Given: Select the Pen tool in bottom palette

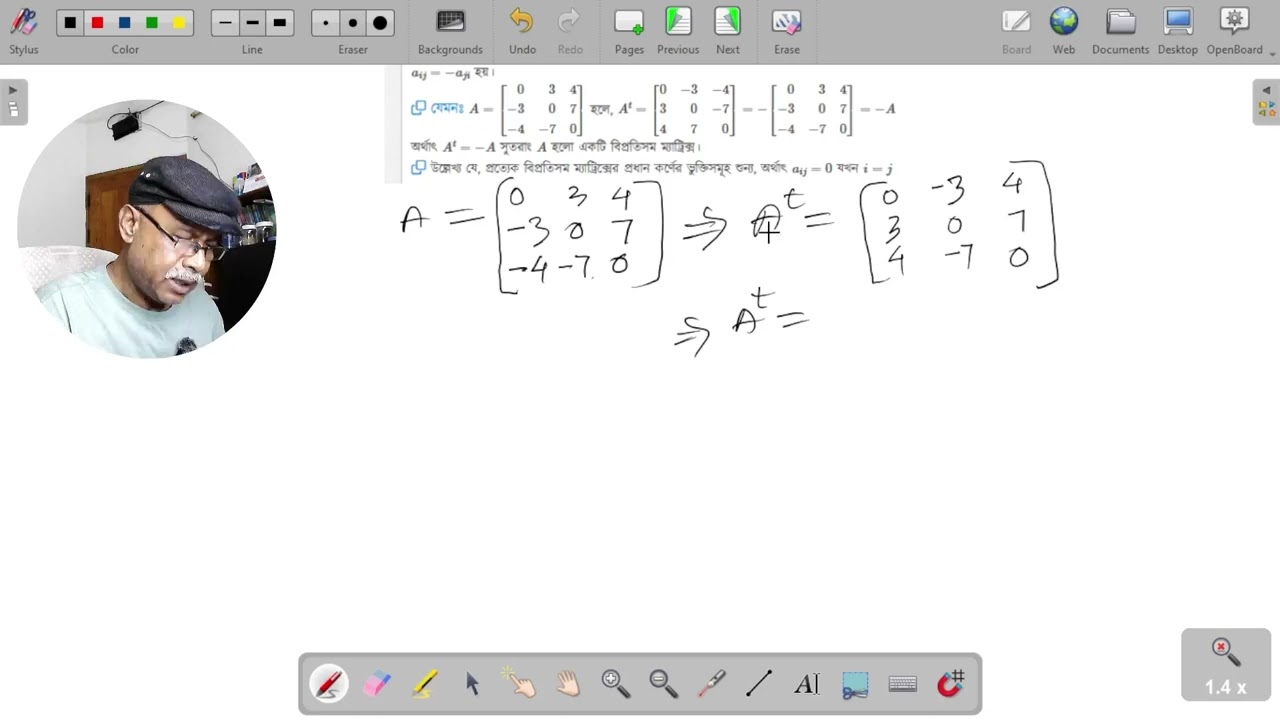Looking at the screenshot, I should coord(329,684).
